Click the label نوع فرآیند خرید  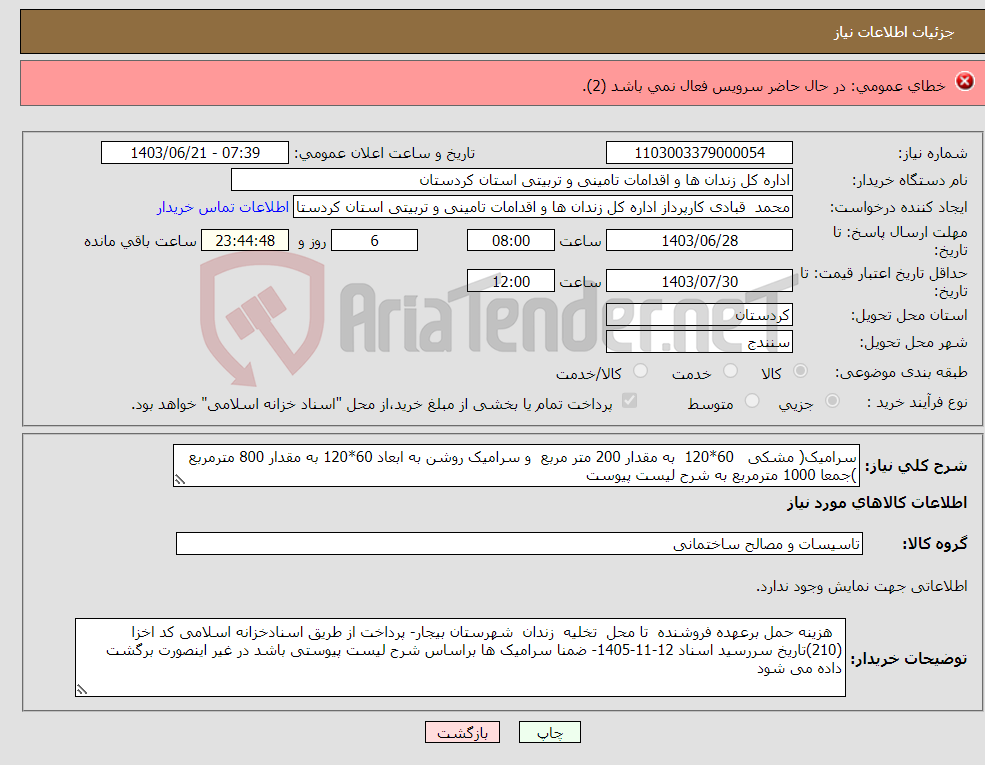click(917, 402)
